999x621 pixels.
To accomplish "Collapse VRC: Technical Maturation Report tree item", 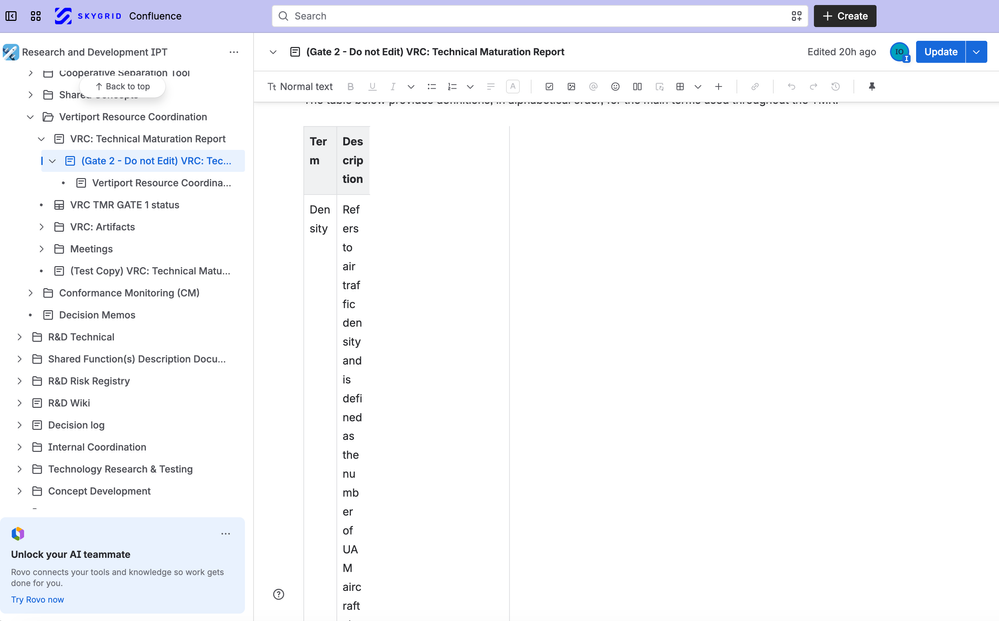I will coord(41,139).
